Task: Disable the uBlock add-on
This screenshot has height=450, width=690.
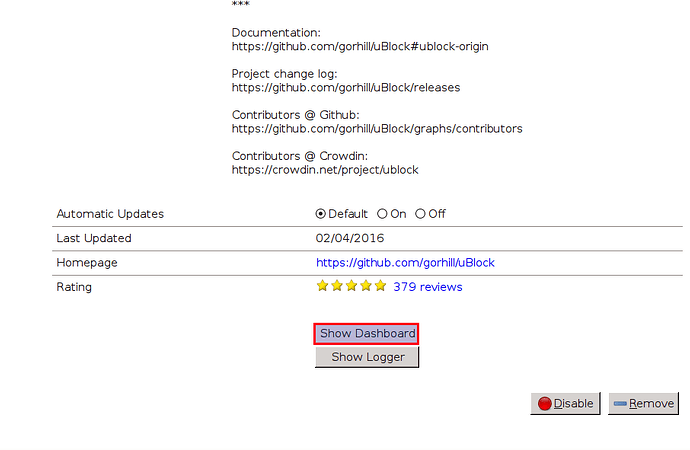Action: (x=565, y=404)
